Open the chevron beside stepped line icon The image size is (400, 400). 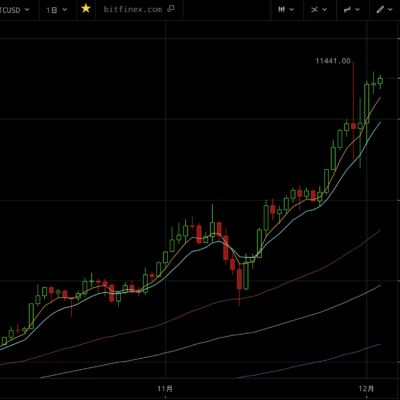coord(358,10)
